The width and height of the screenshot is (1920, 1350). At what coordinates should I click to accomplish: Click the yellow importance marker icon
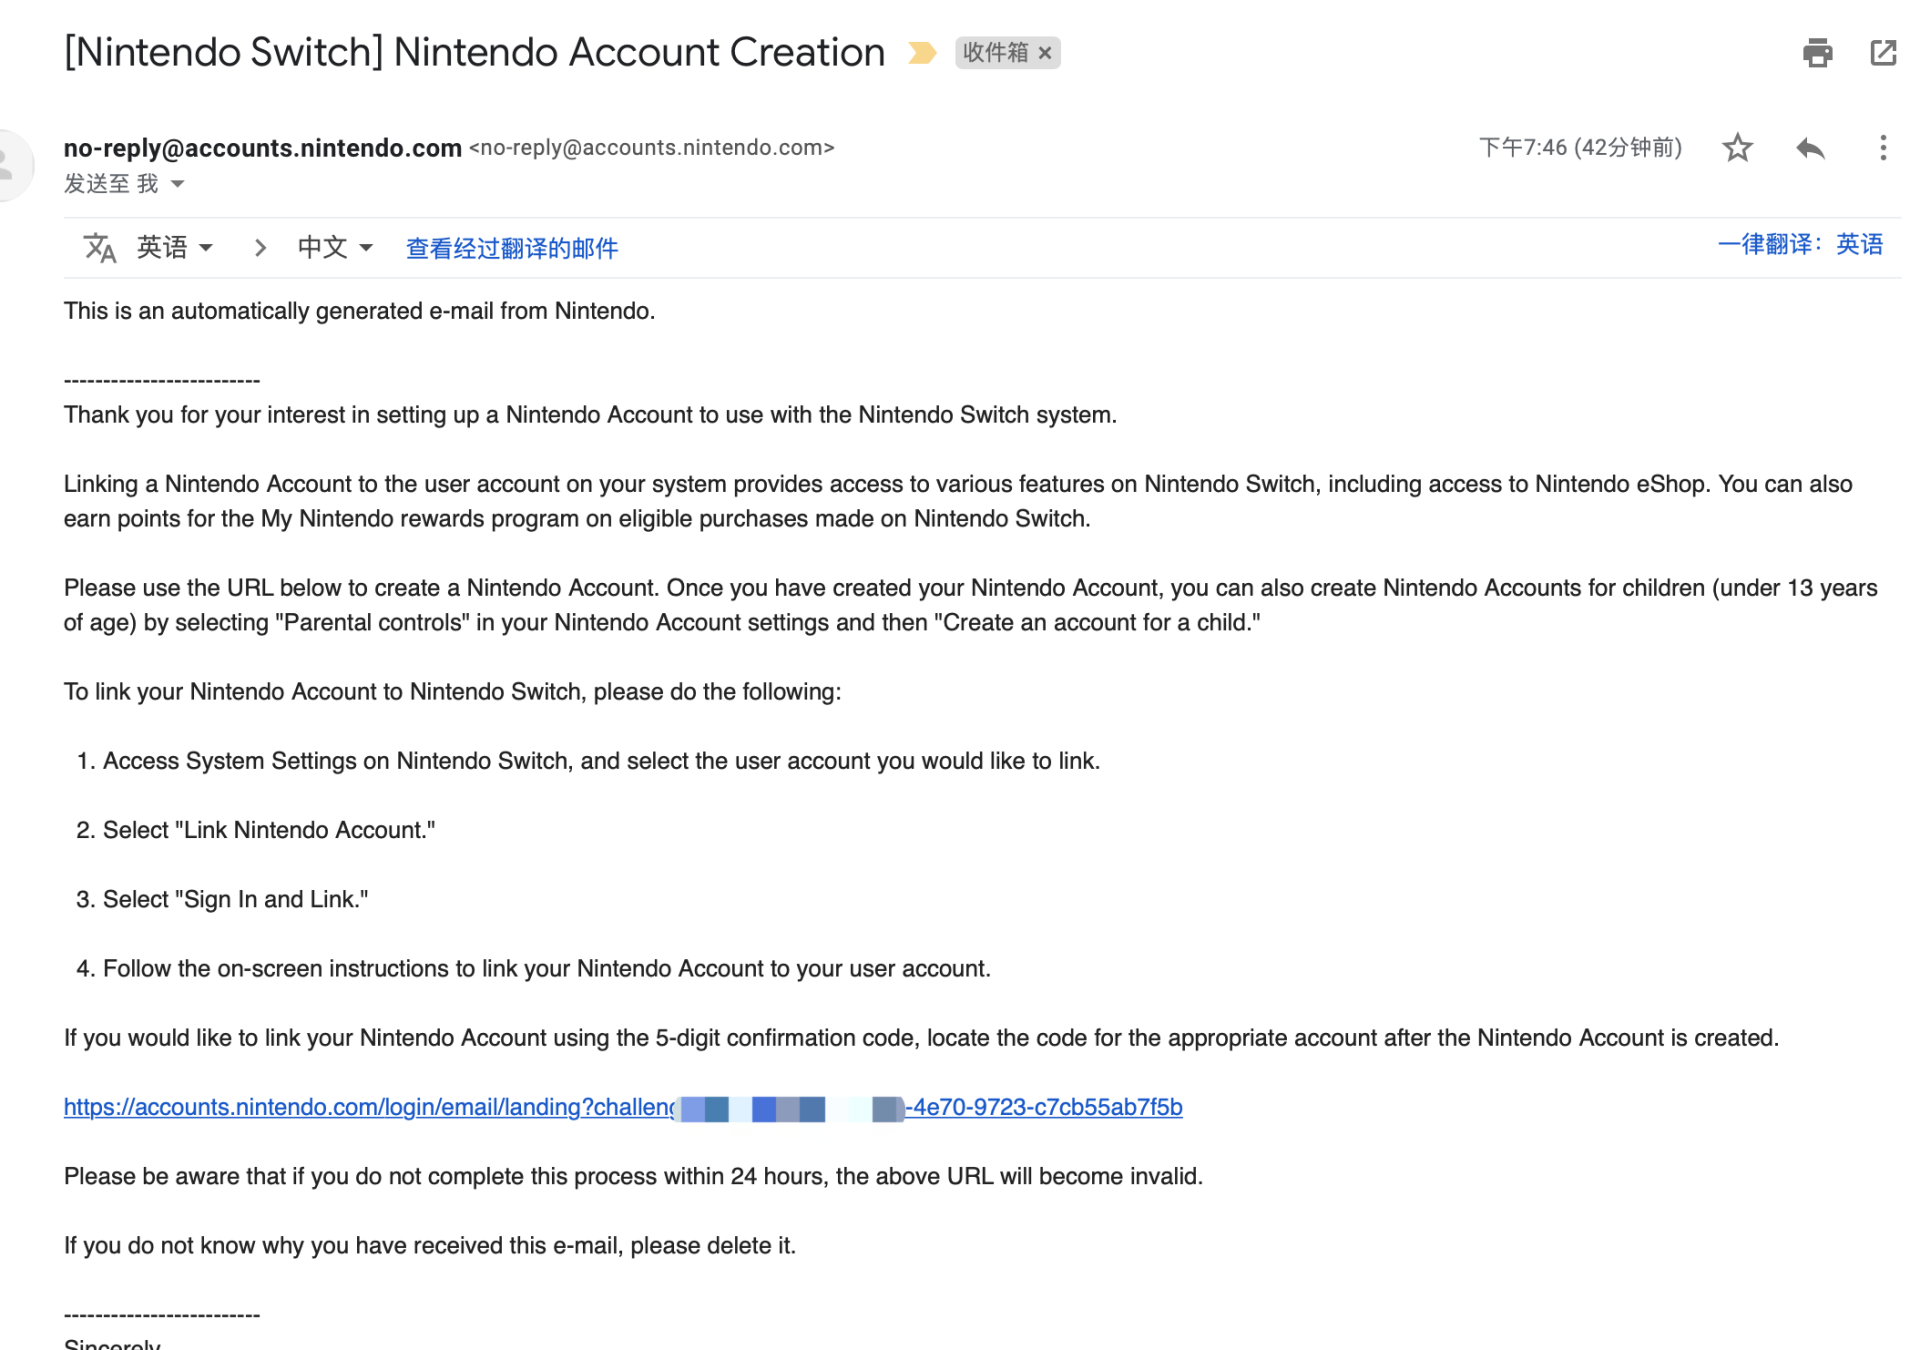coord(922,53)
